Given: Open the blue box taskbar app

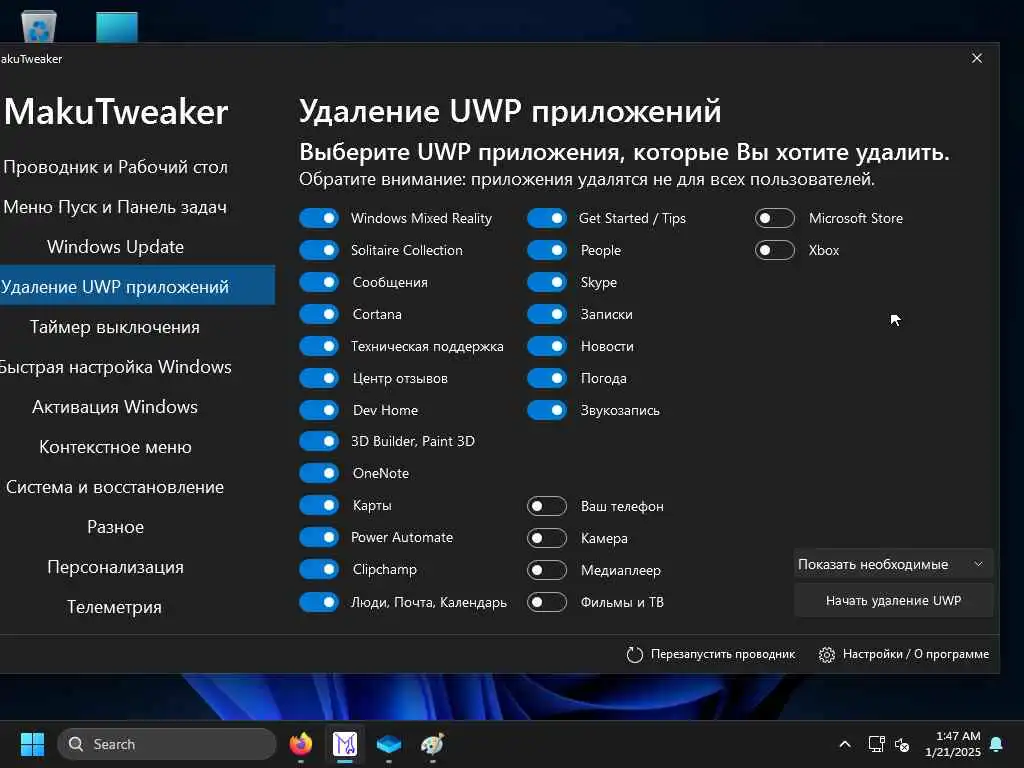Looking at the screenshot, I should 389,744.
